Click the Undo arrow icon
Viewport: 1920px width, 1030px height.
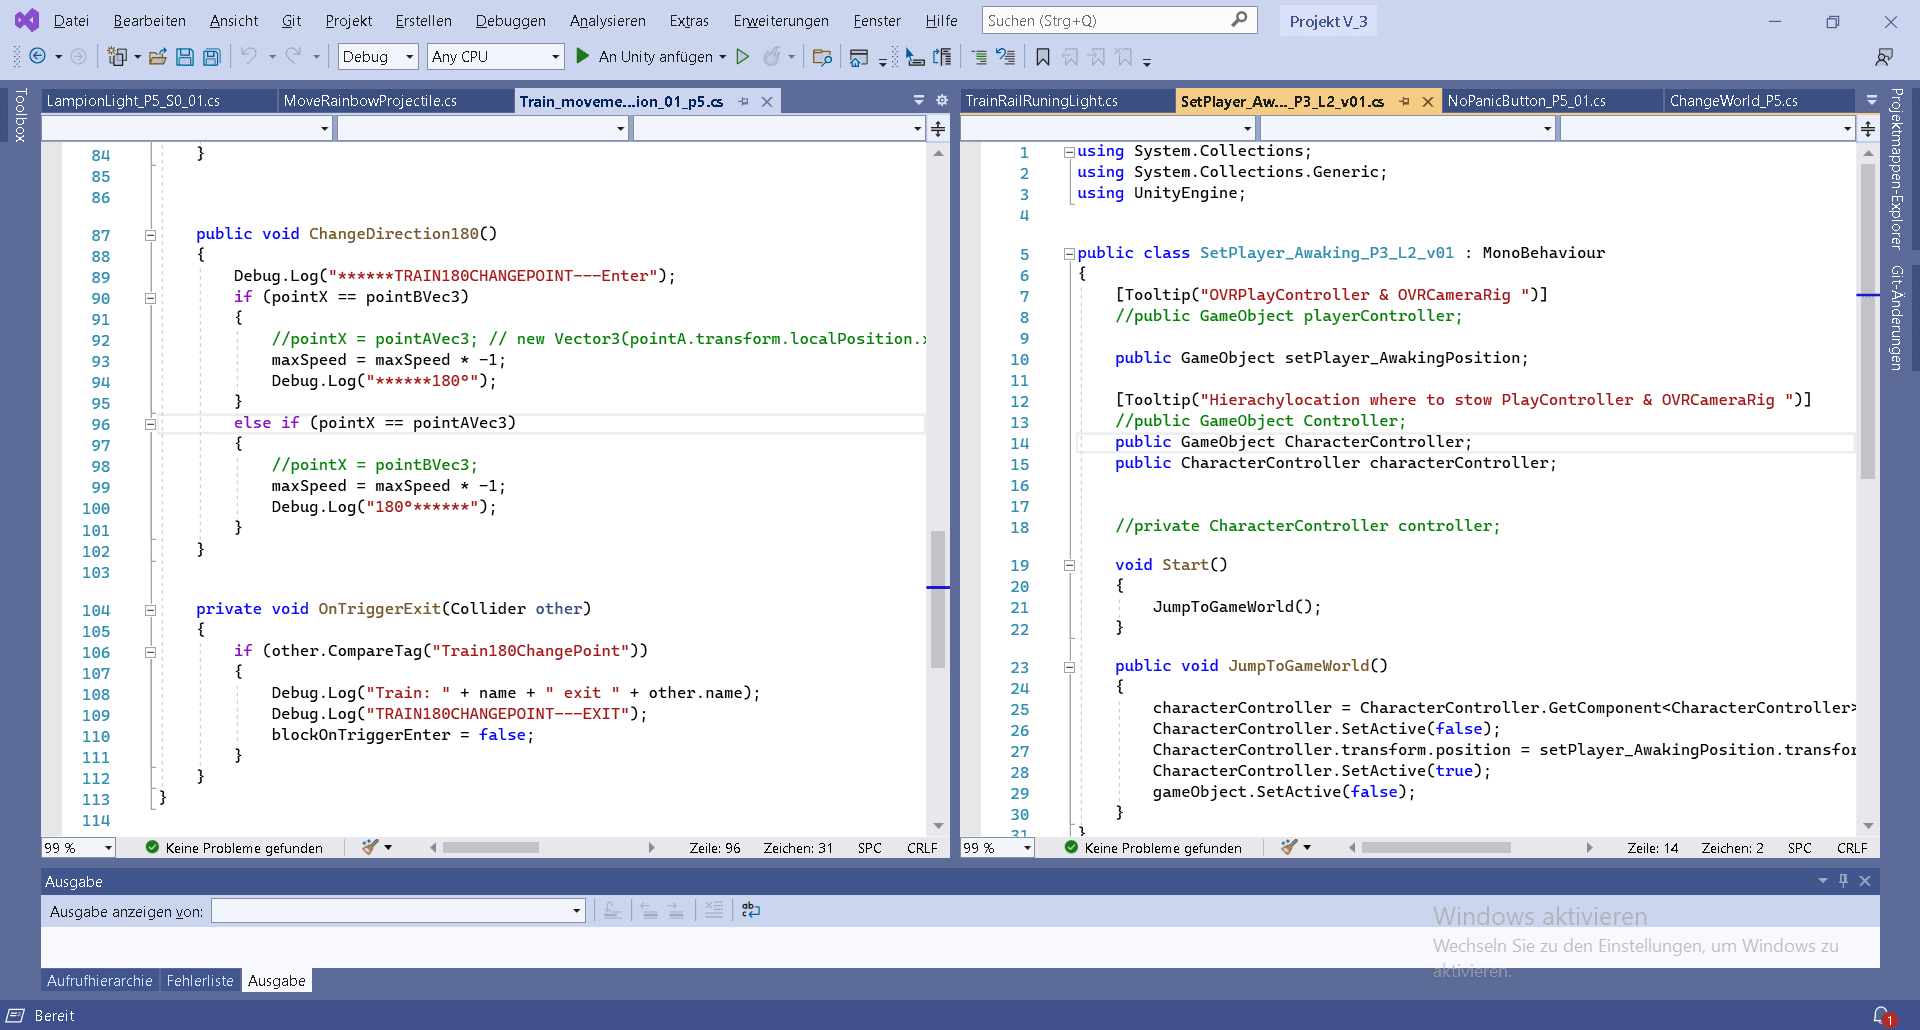(249, 57)
